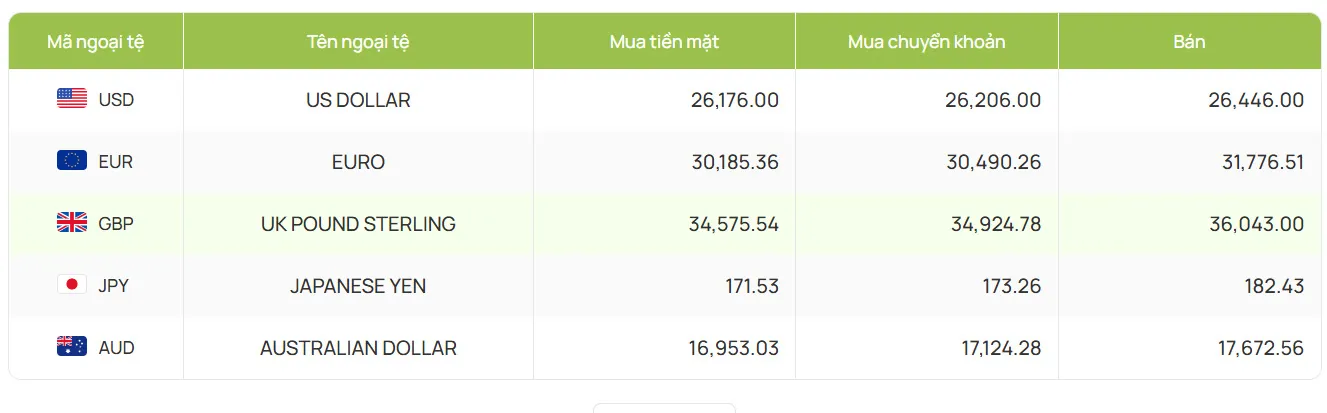Select the UK POUND STERLING row name
The width and height of the screenshot is (1327, 413).
click(x=358, y=224)
